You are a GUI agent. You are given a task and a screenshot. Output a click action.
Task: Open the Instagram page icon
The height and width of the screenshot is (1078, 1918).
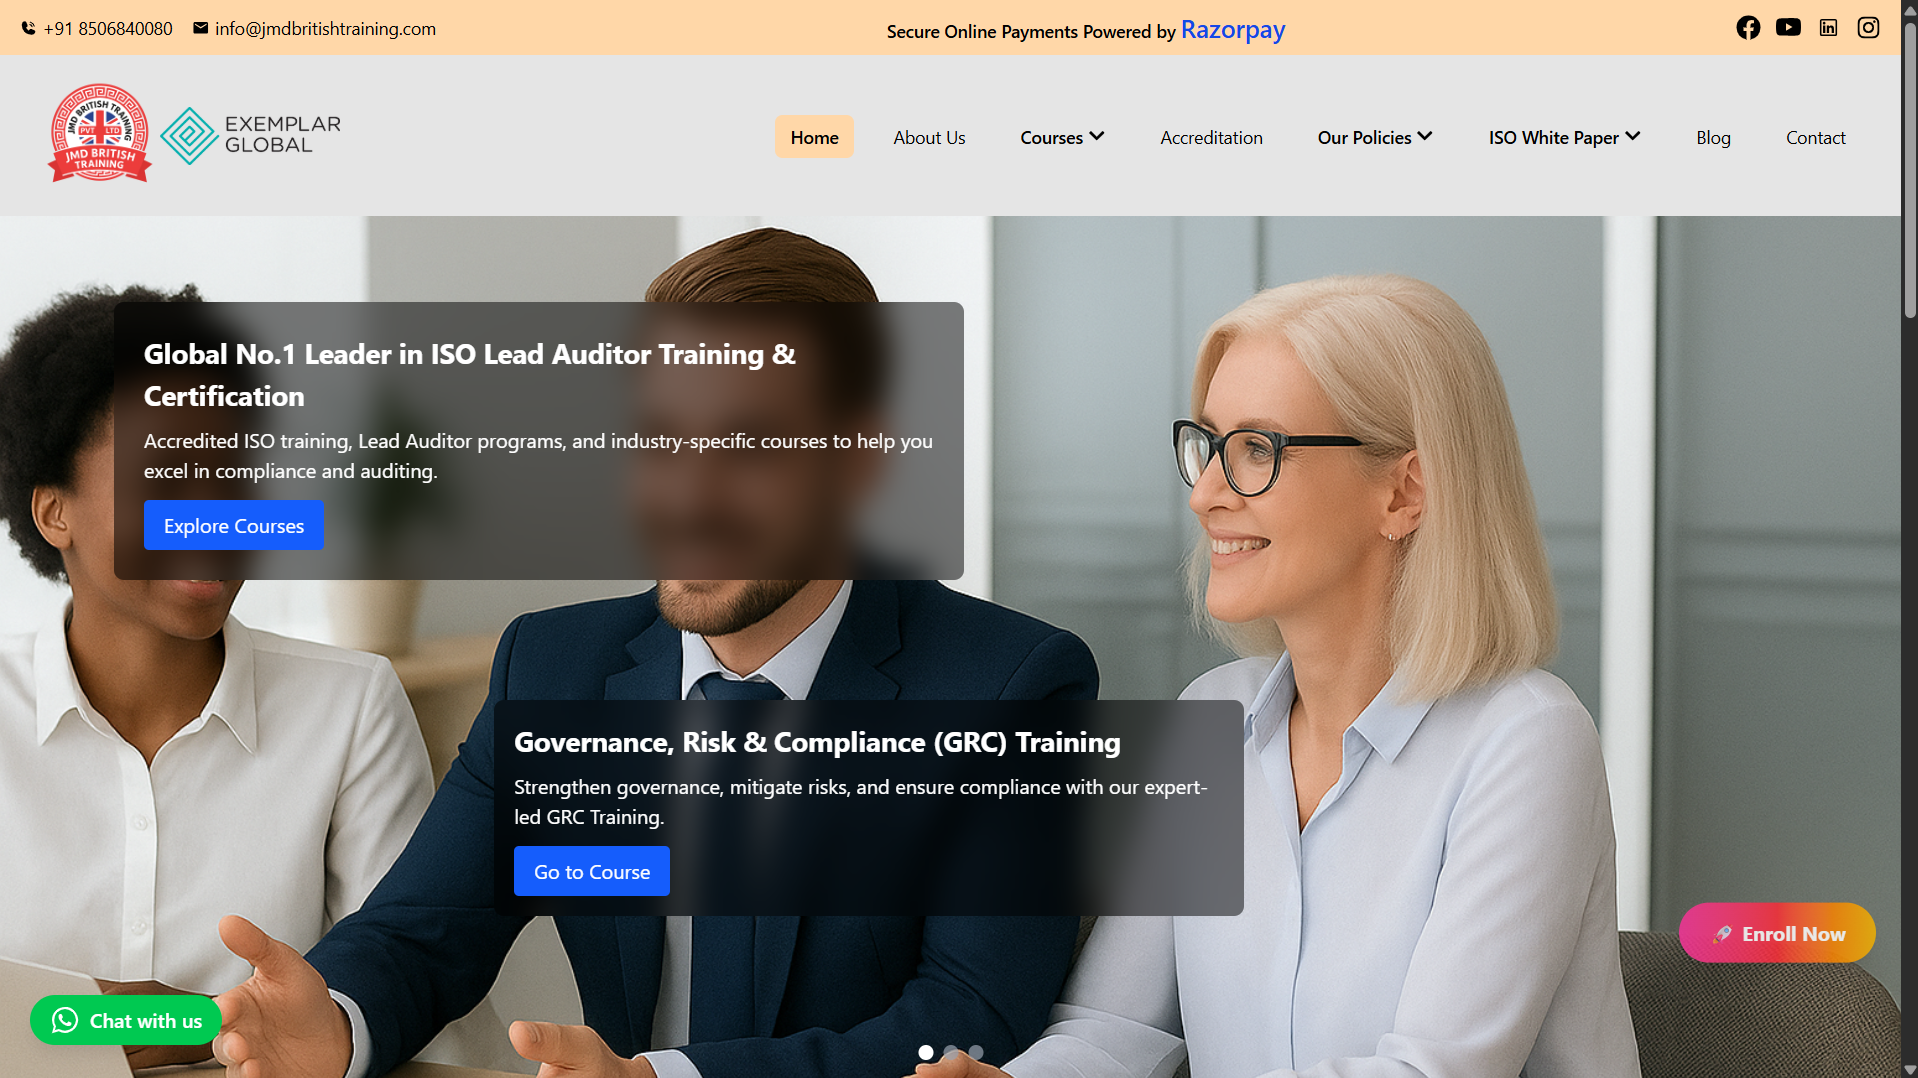(x=1868, y=27)
